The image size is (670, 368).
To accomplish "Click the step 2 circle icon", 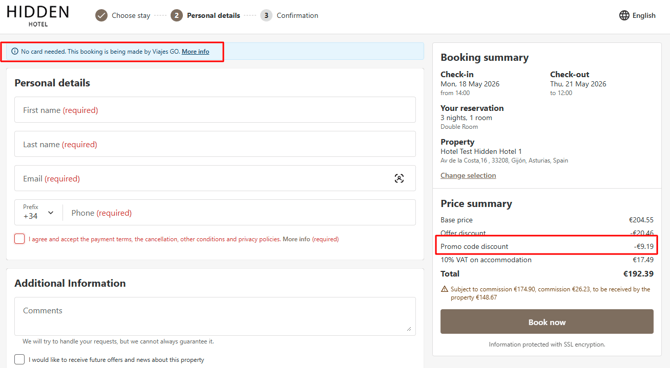I will tap(176, 15).
